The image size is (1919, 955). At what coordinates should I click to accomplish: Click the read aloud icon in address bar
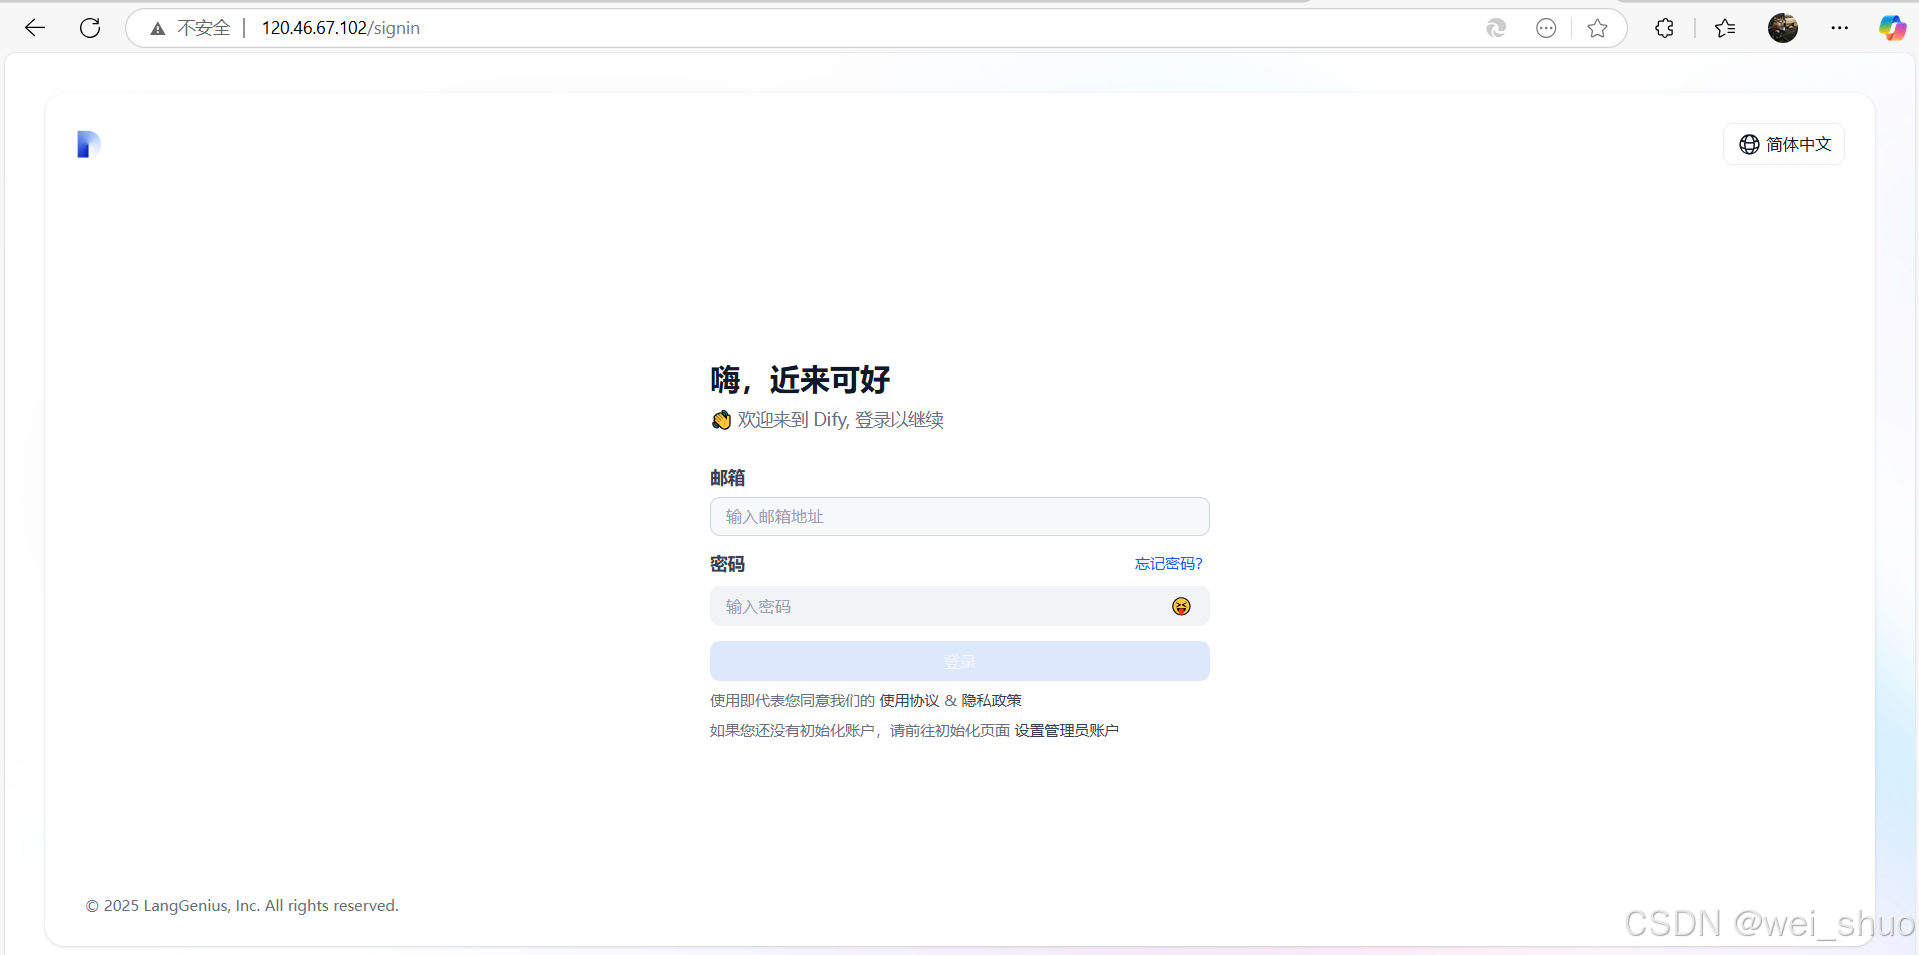1496,28
